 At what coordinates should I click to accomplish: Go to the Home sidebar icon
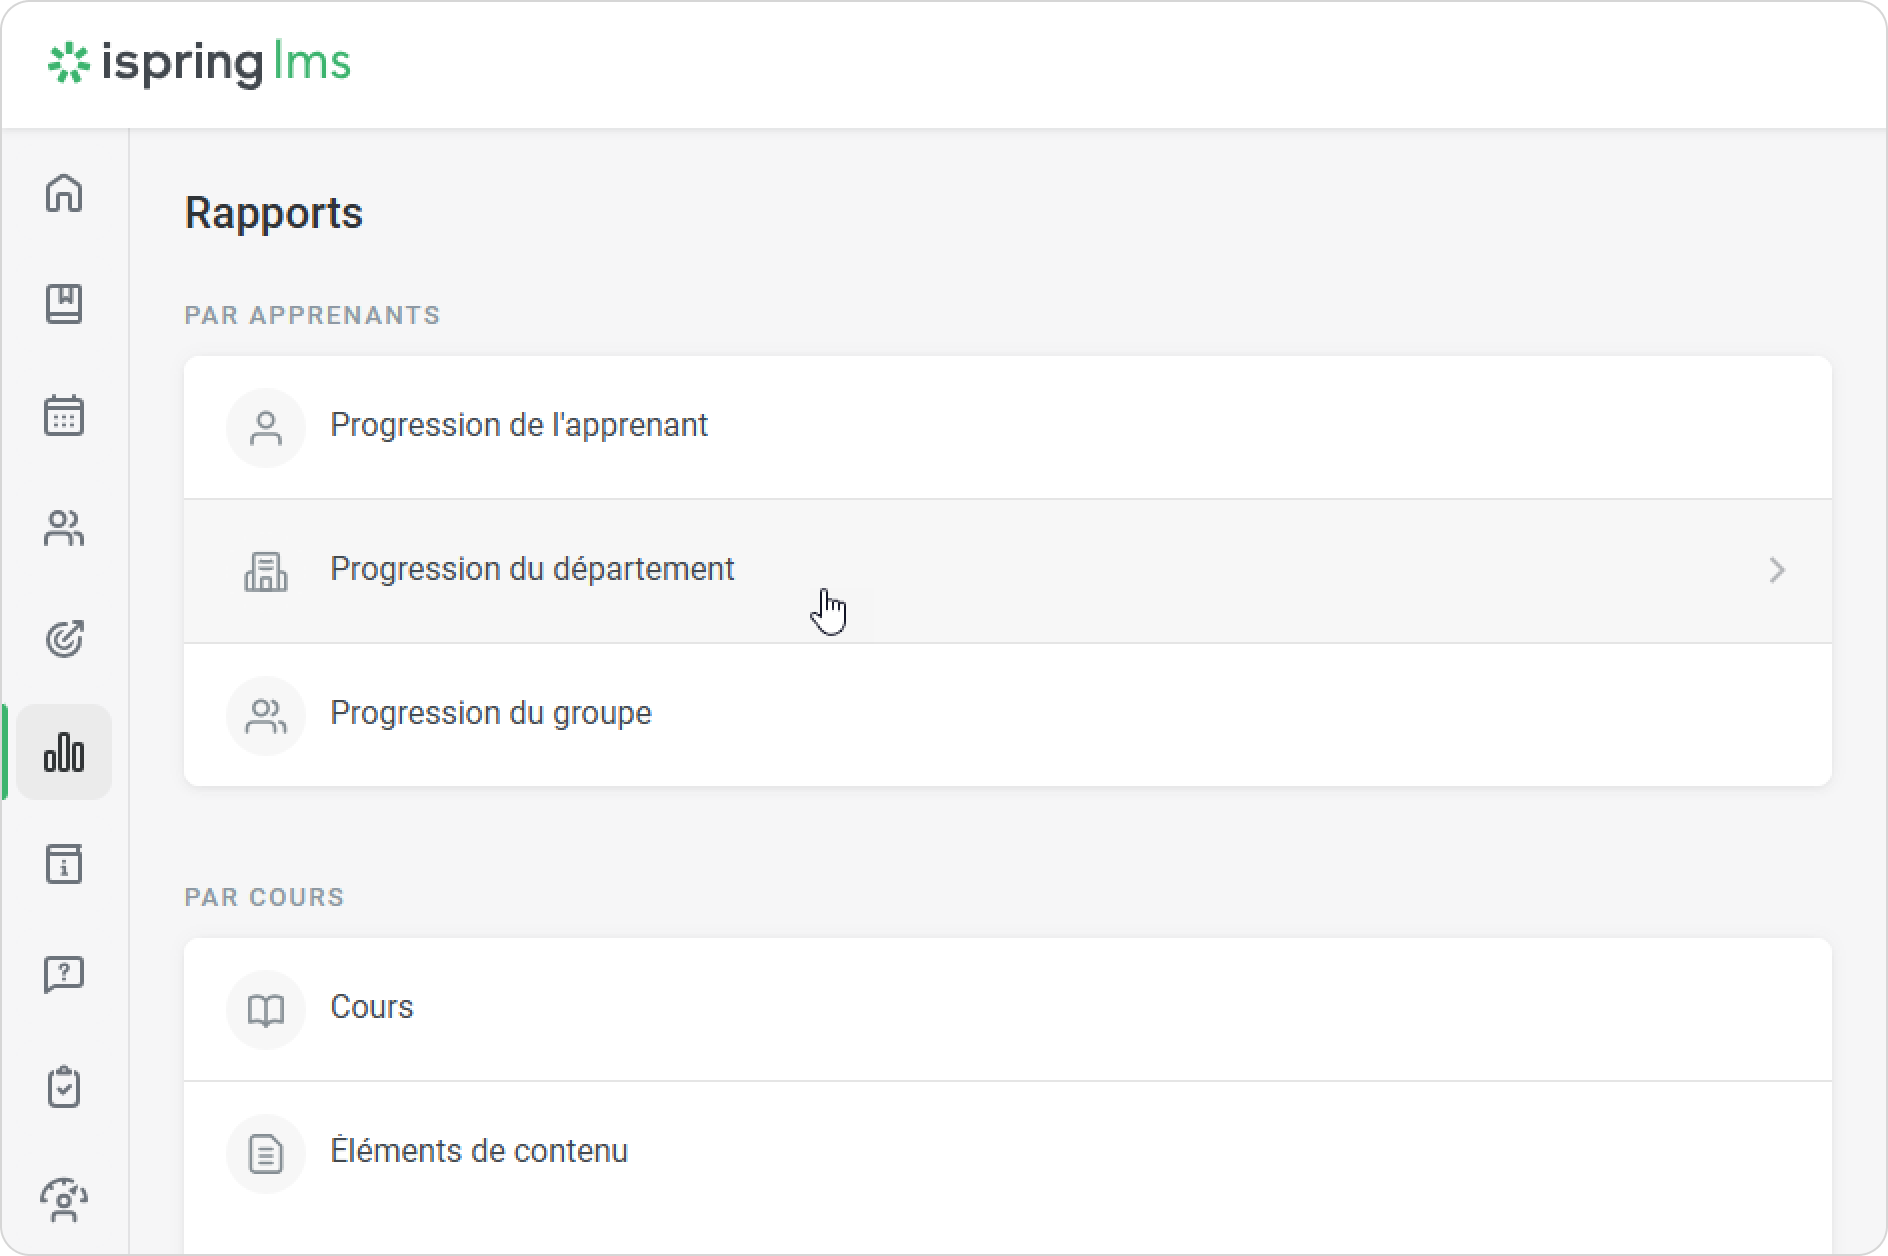pos(64,193)
